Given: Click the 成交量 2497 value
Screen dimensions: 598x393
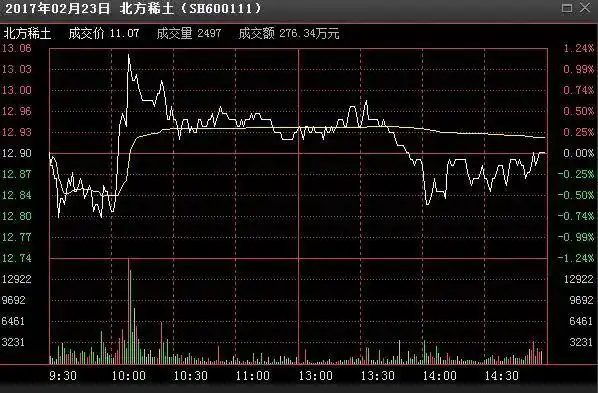Looking at the screenshot, I should [x=209, y=34].
